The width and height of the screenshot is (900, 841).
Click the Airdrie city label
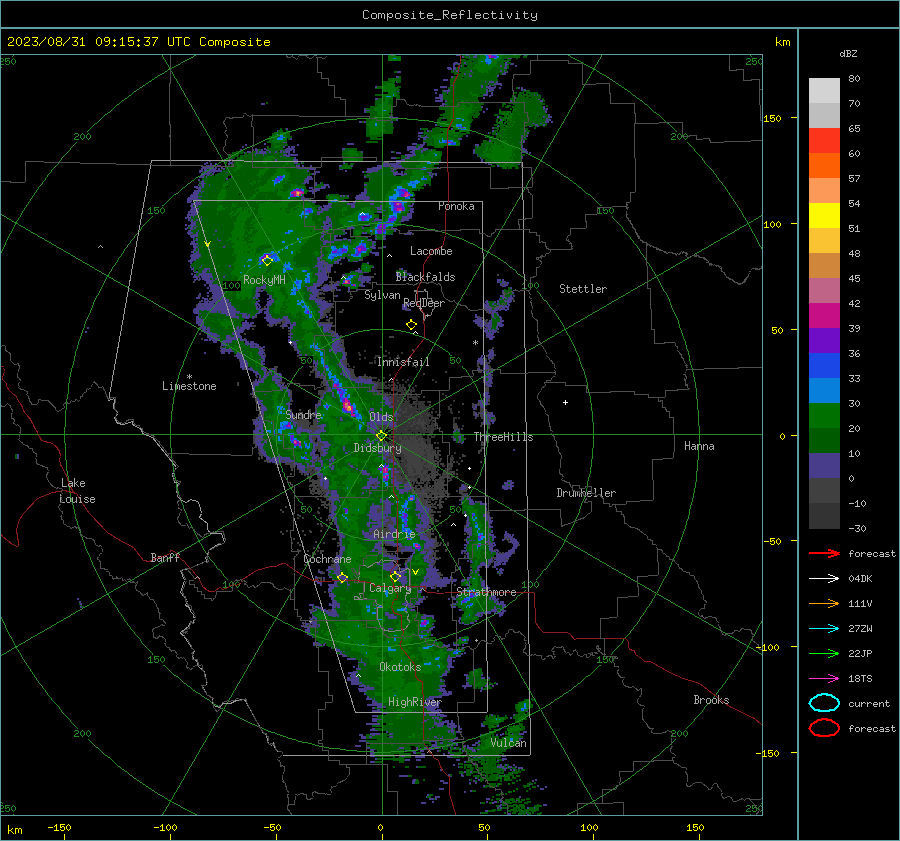(x=394, y=534)
